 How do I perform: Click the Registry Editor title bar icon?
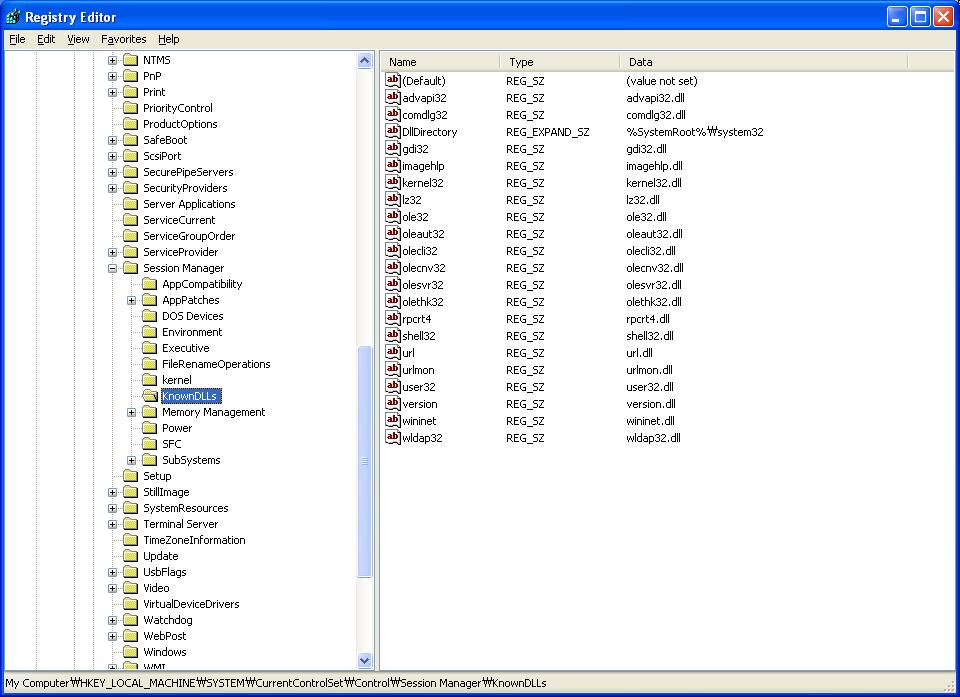12,17
